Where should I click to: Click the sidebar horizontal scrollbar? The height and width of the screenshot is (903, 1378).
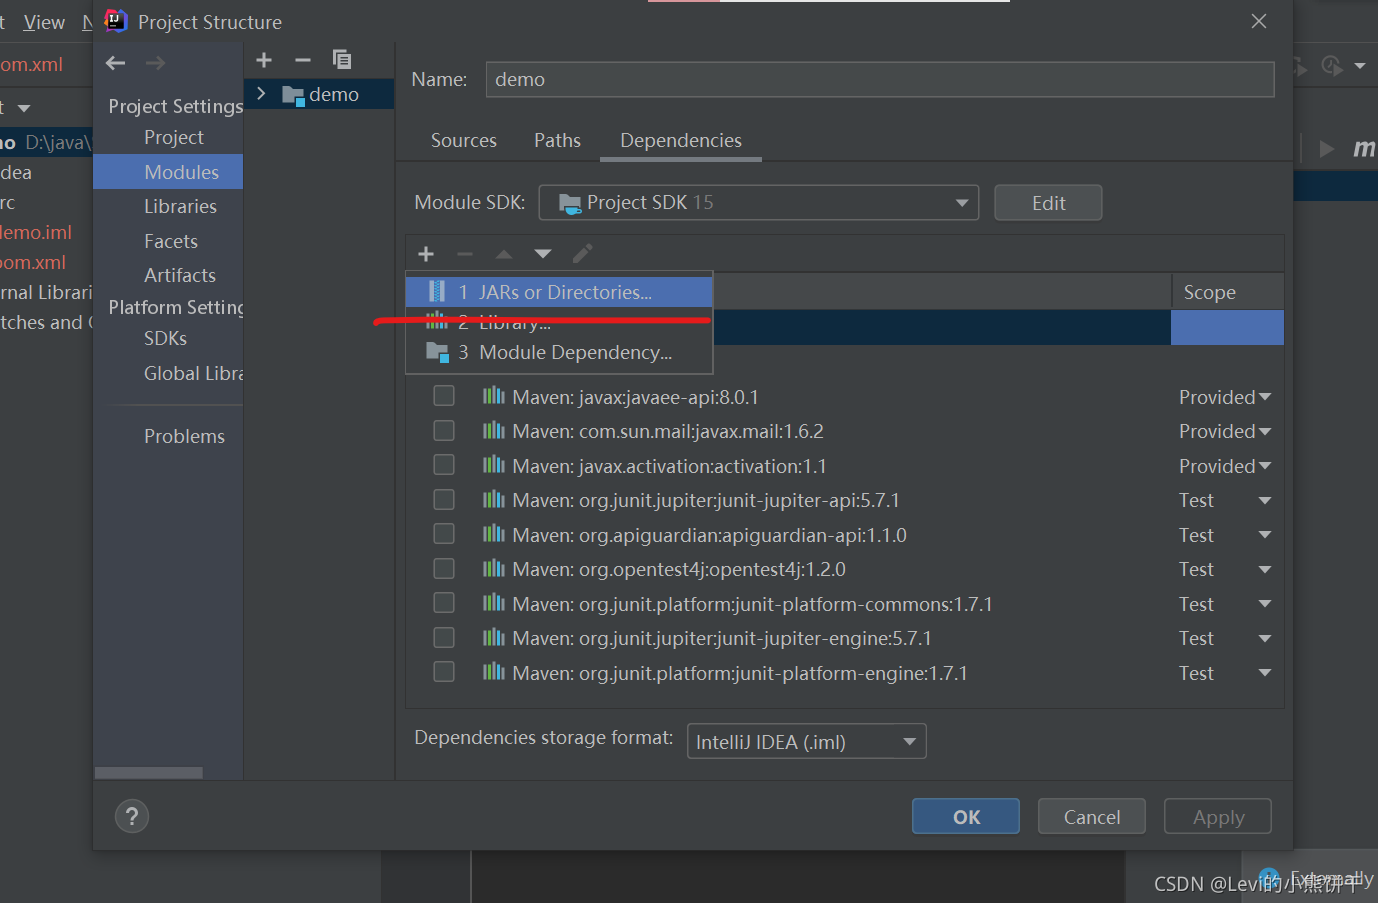click(149, 773)
